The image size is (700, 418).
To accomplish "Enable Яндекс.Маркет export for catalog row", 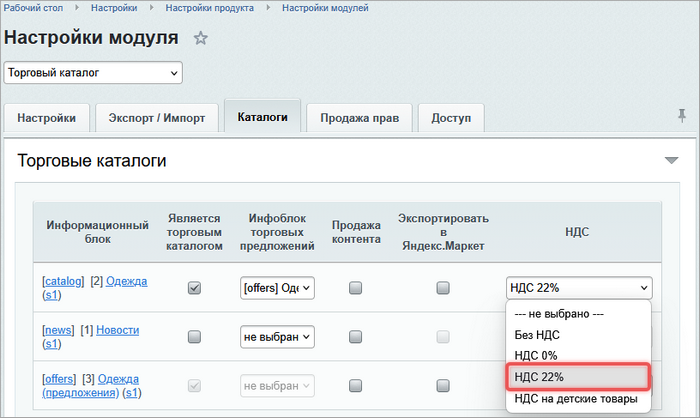I will 443,288.
